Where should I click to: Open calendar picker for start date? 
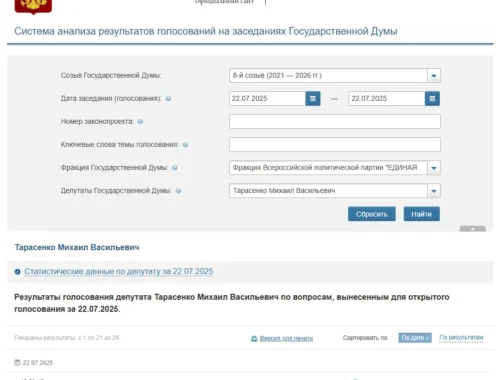(x=313, y=99)
